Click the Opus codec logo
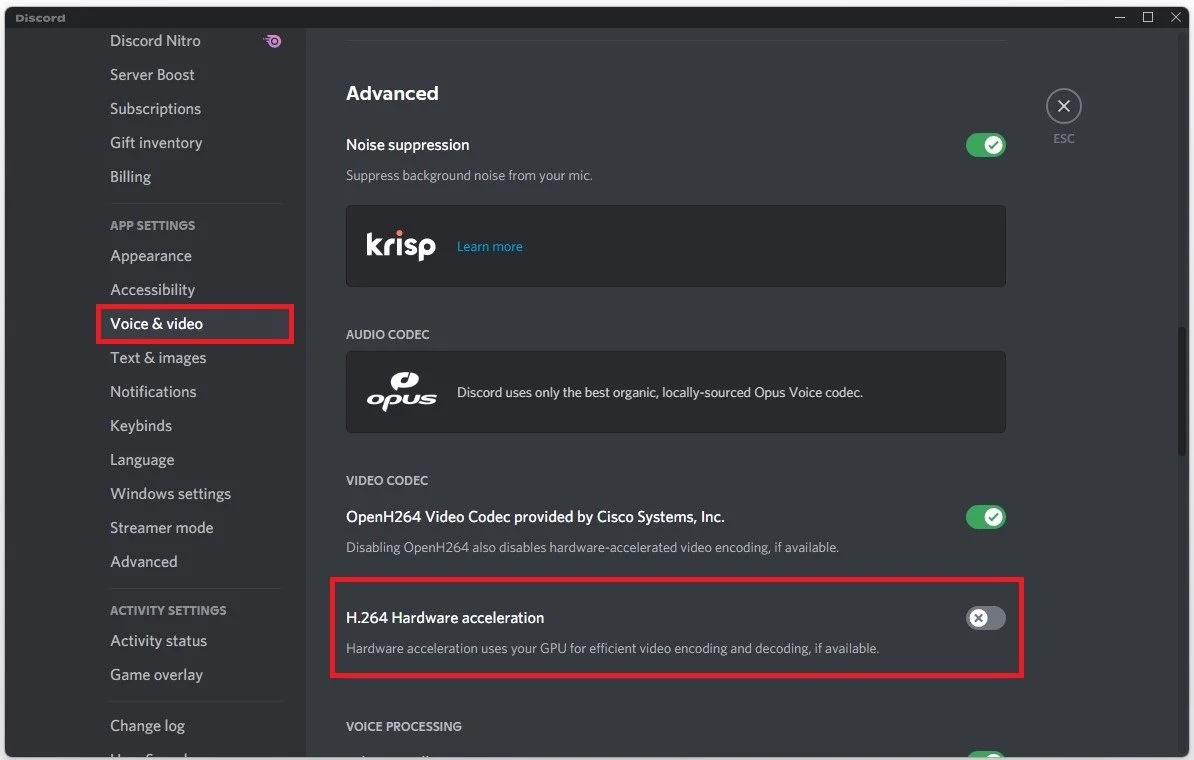Screen dimensions: 1194x760 click(x=401, y=391)
